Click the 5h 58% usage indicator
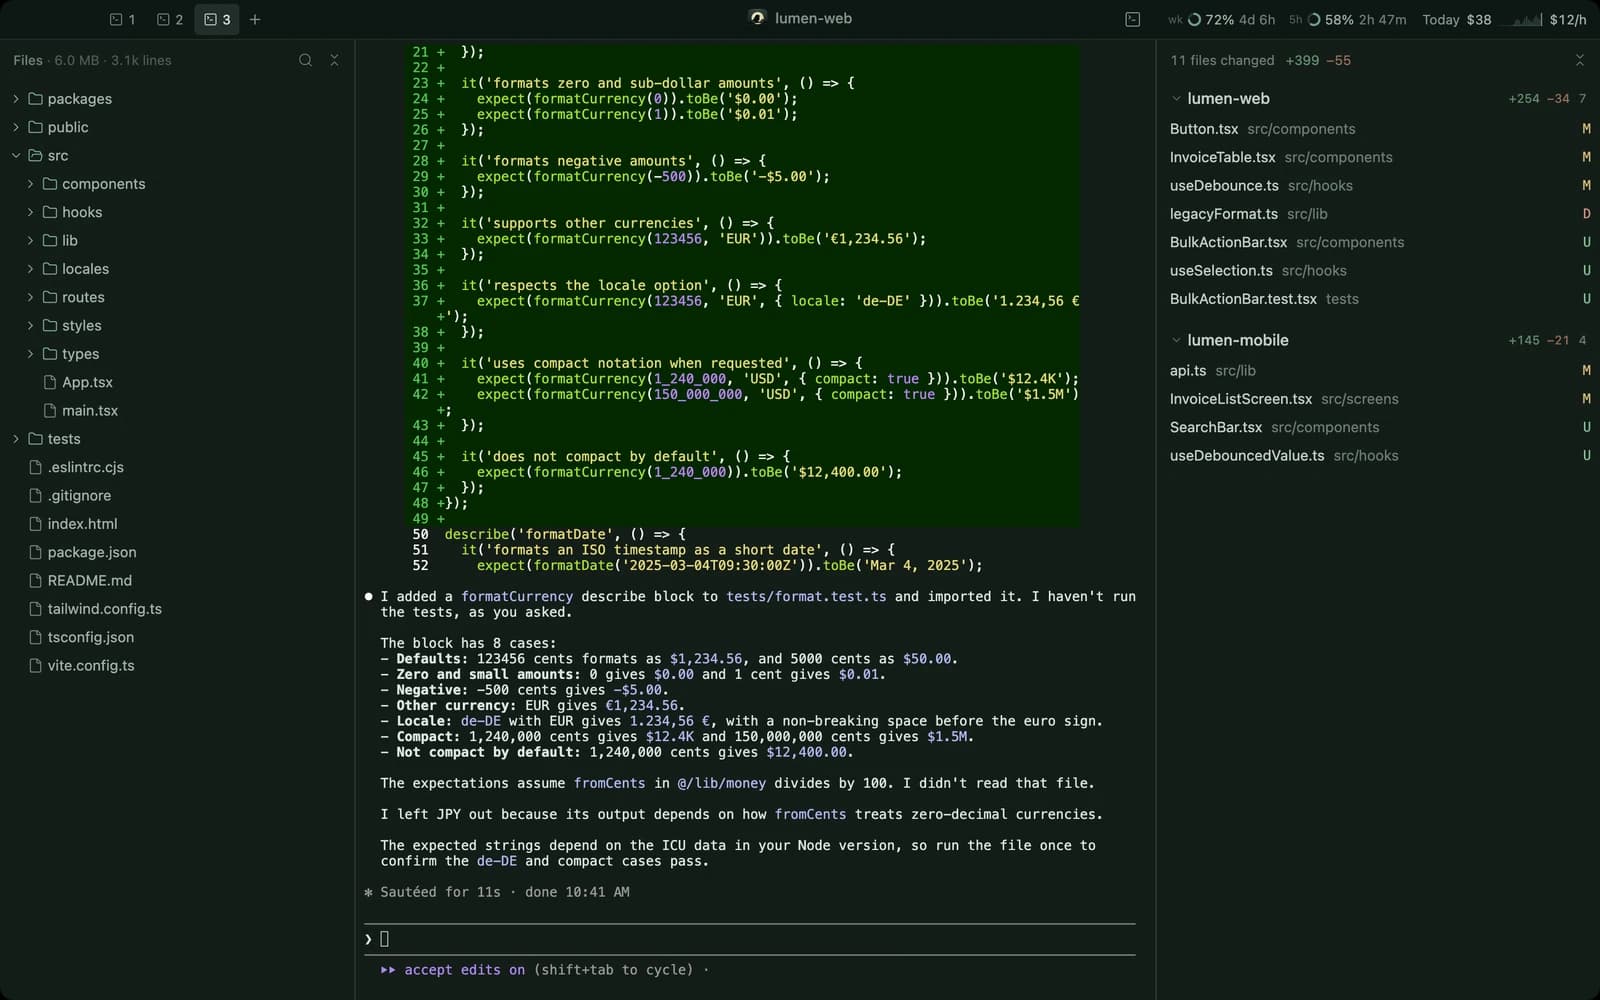The width and height of the screenshot is (1600, 1000). pyautogui.click(x=1347, y=19)
